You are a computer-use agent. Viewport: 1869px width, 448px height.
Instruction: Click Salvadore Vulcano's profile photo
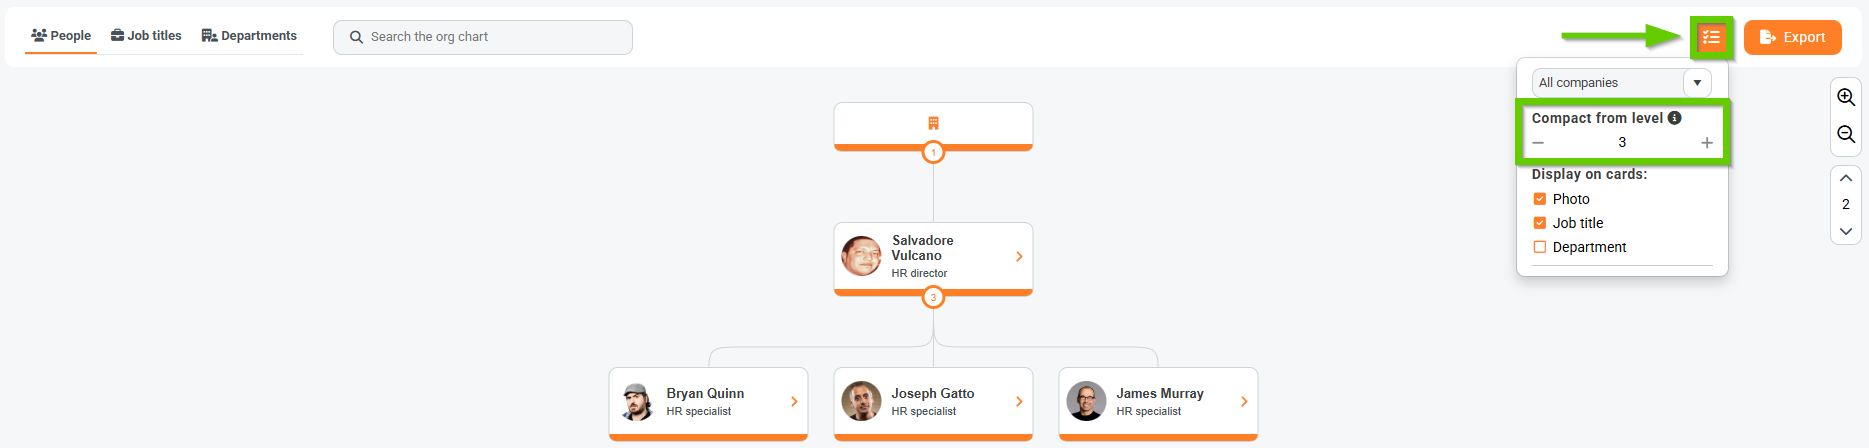[x=861, y=256]
